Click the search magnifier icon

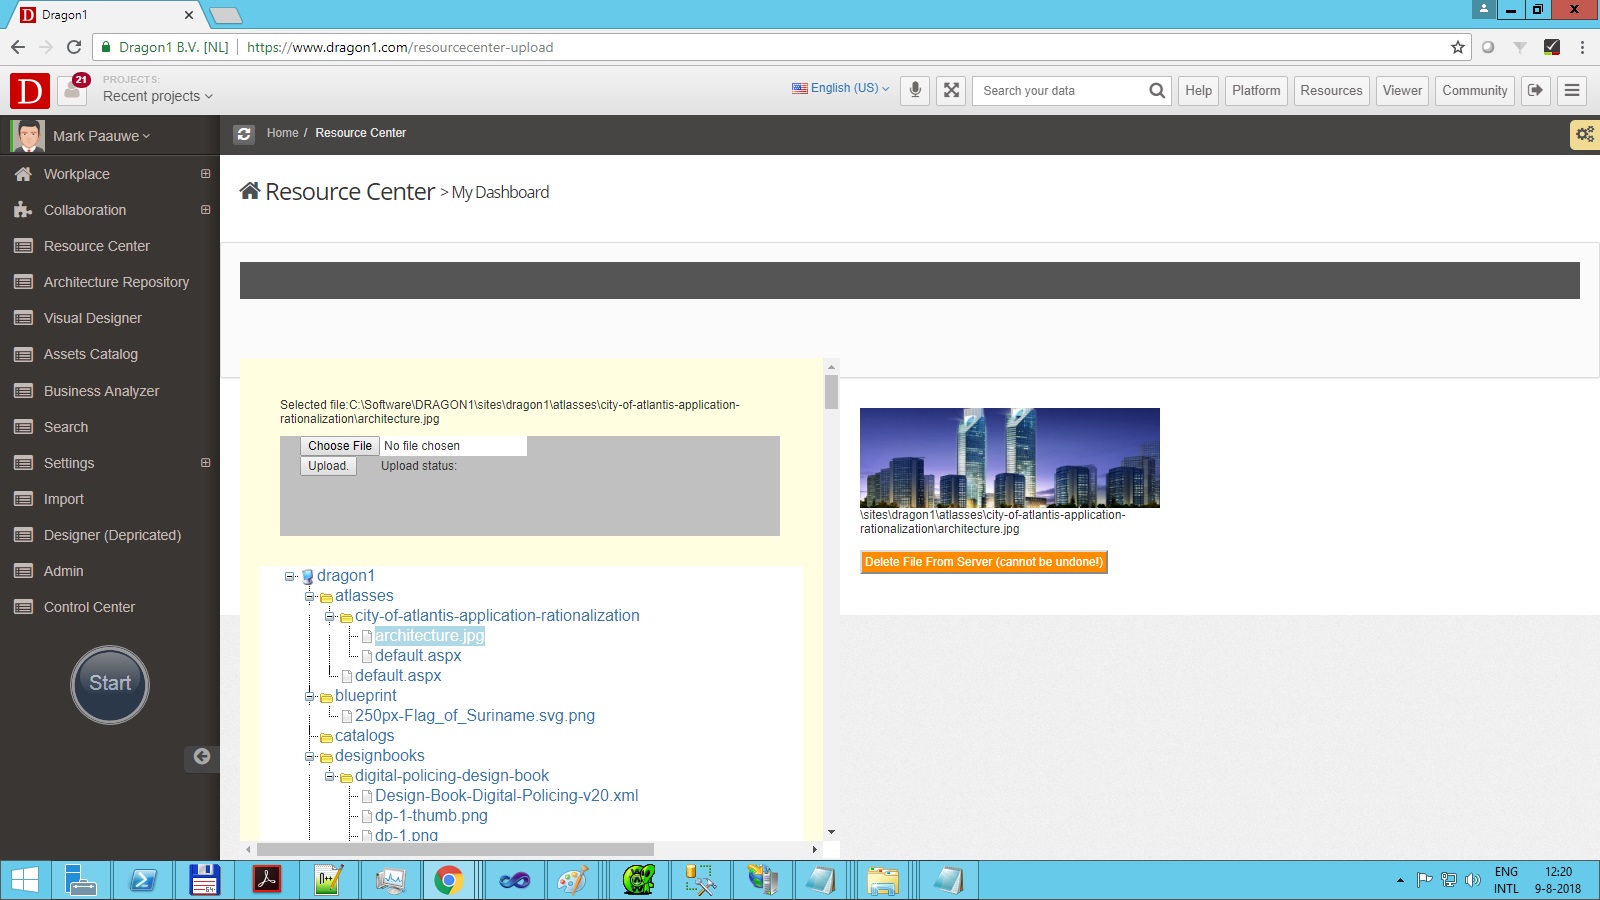point(1157,90)
